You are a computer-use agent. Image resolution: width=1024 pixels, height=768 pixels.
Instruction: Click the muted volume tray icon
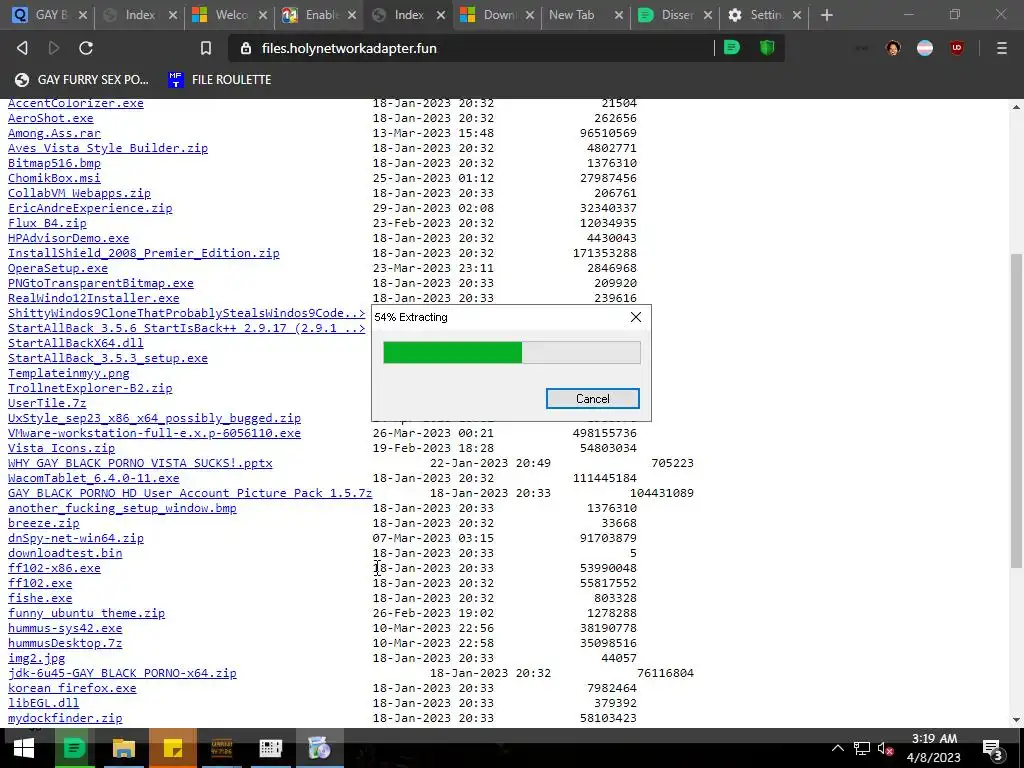[885, 749]
